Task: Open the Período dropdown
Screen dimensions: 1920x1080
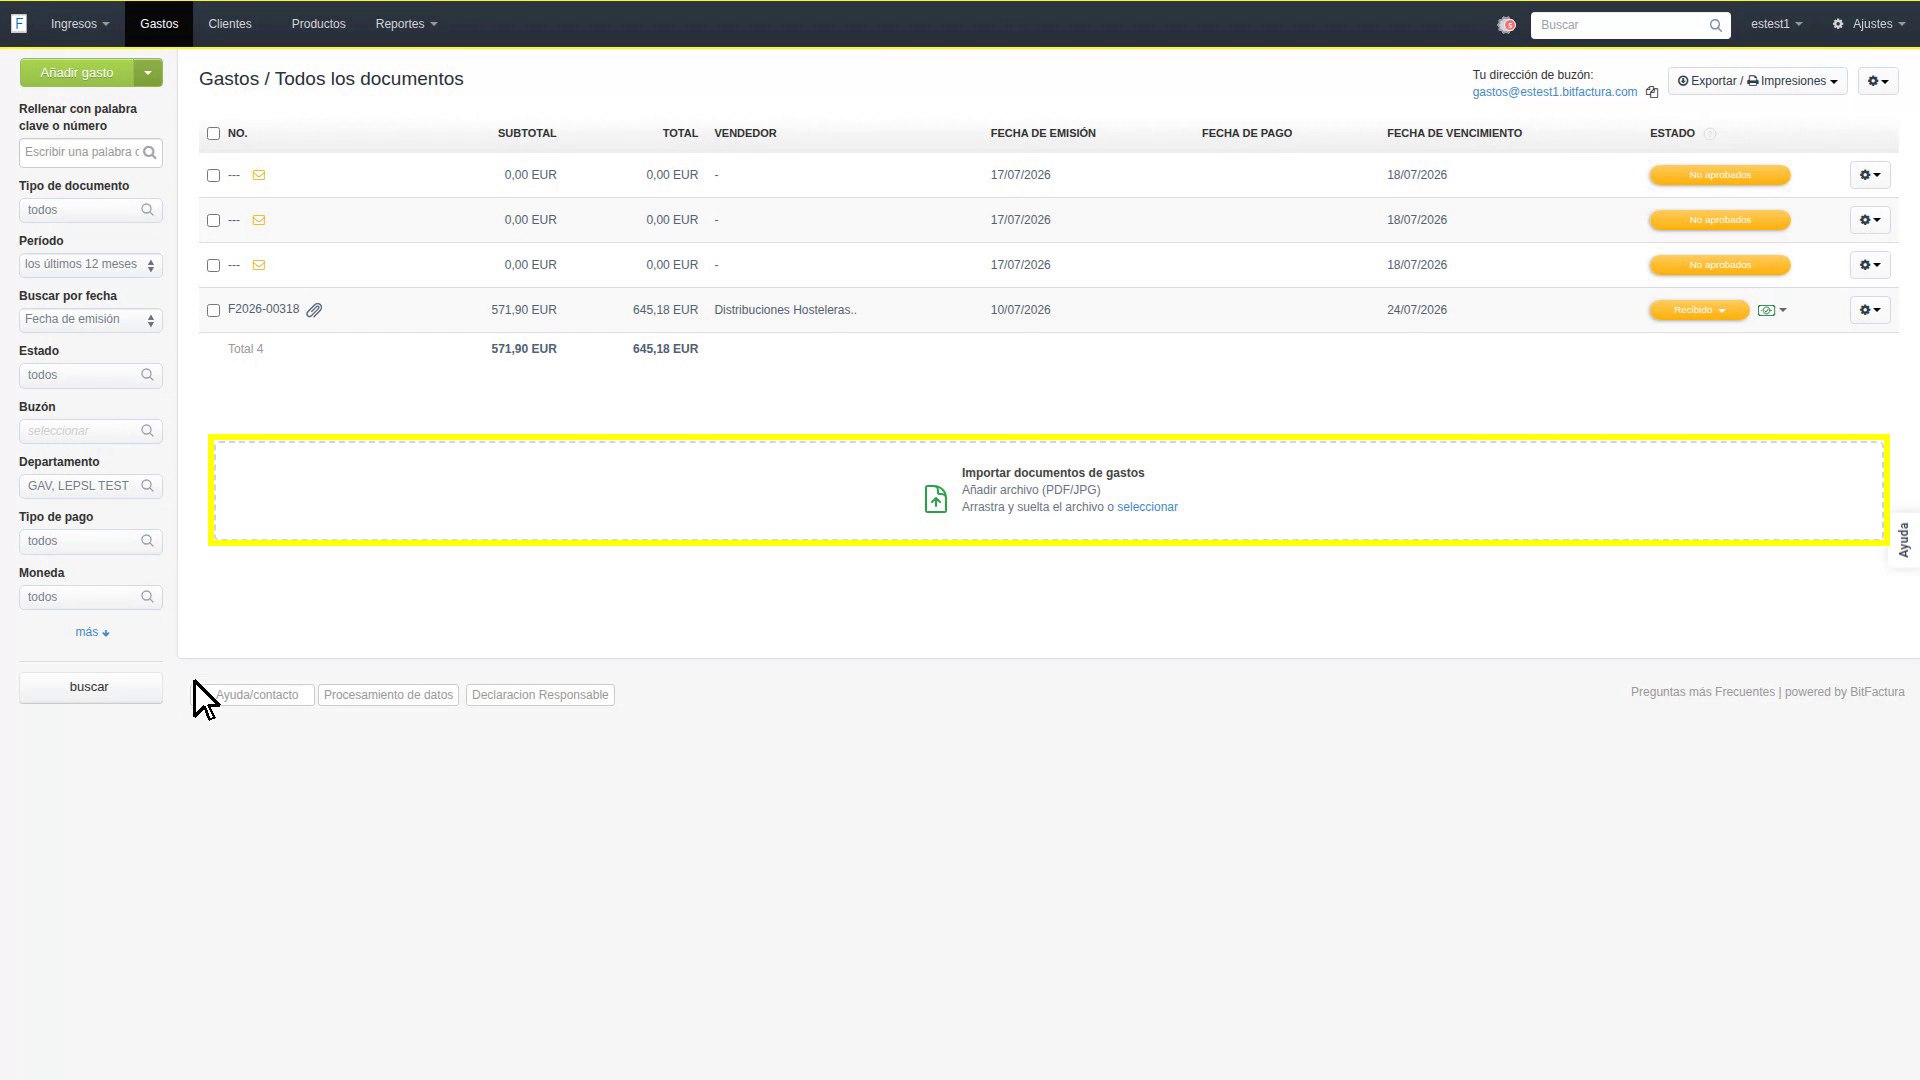Action: [x=90, y=265]
